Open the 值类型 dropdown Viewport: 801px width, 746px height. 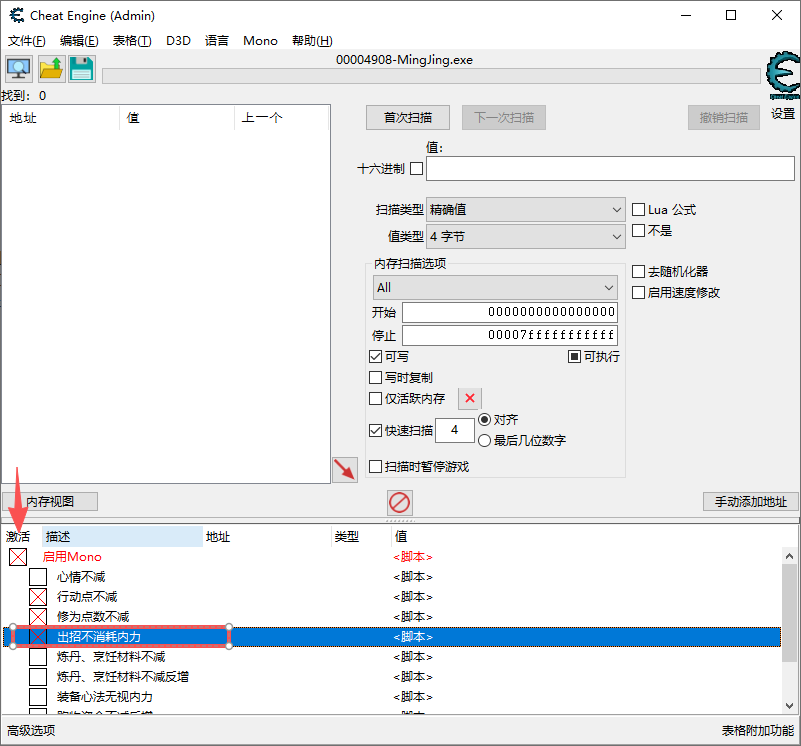pyautogui.click(x=525, y=237)
